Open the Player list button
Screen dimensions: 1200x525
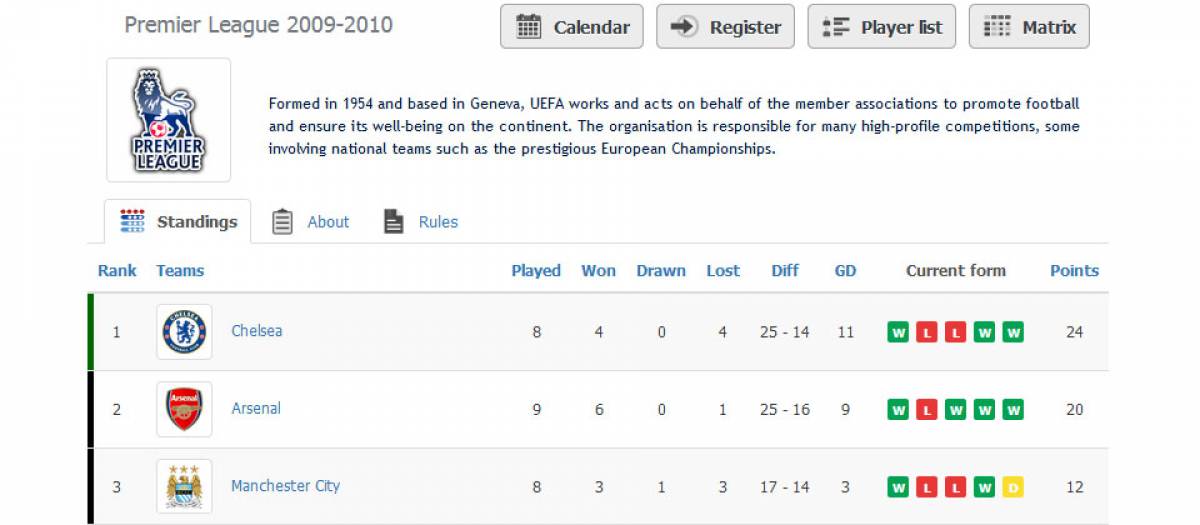[x=881, y=27]
